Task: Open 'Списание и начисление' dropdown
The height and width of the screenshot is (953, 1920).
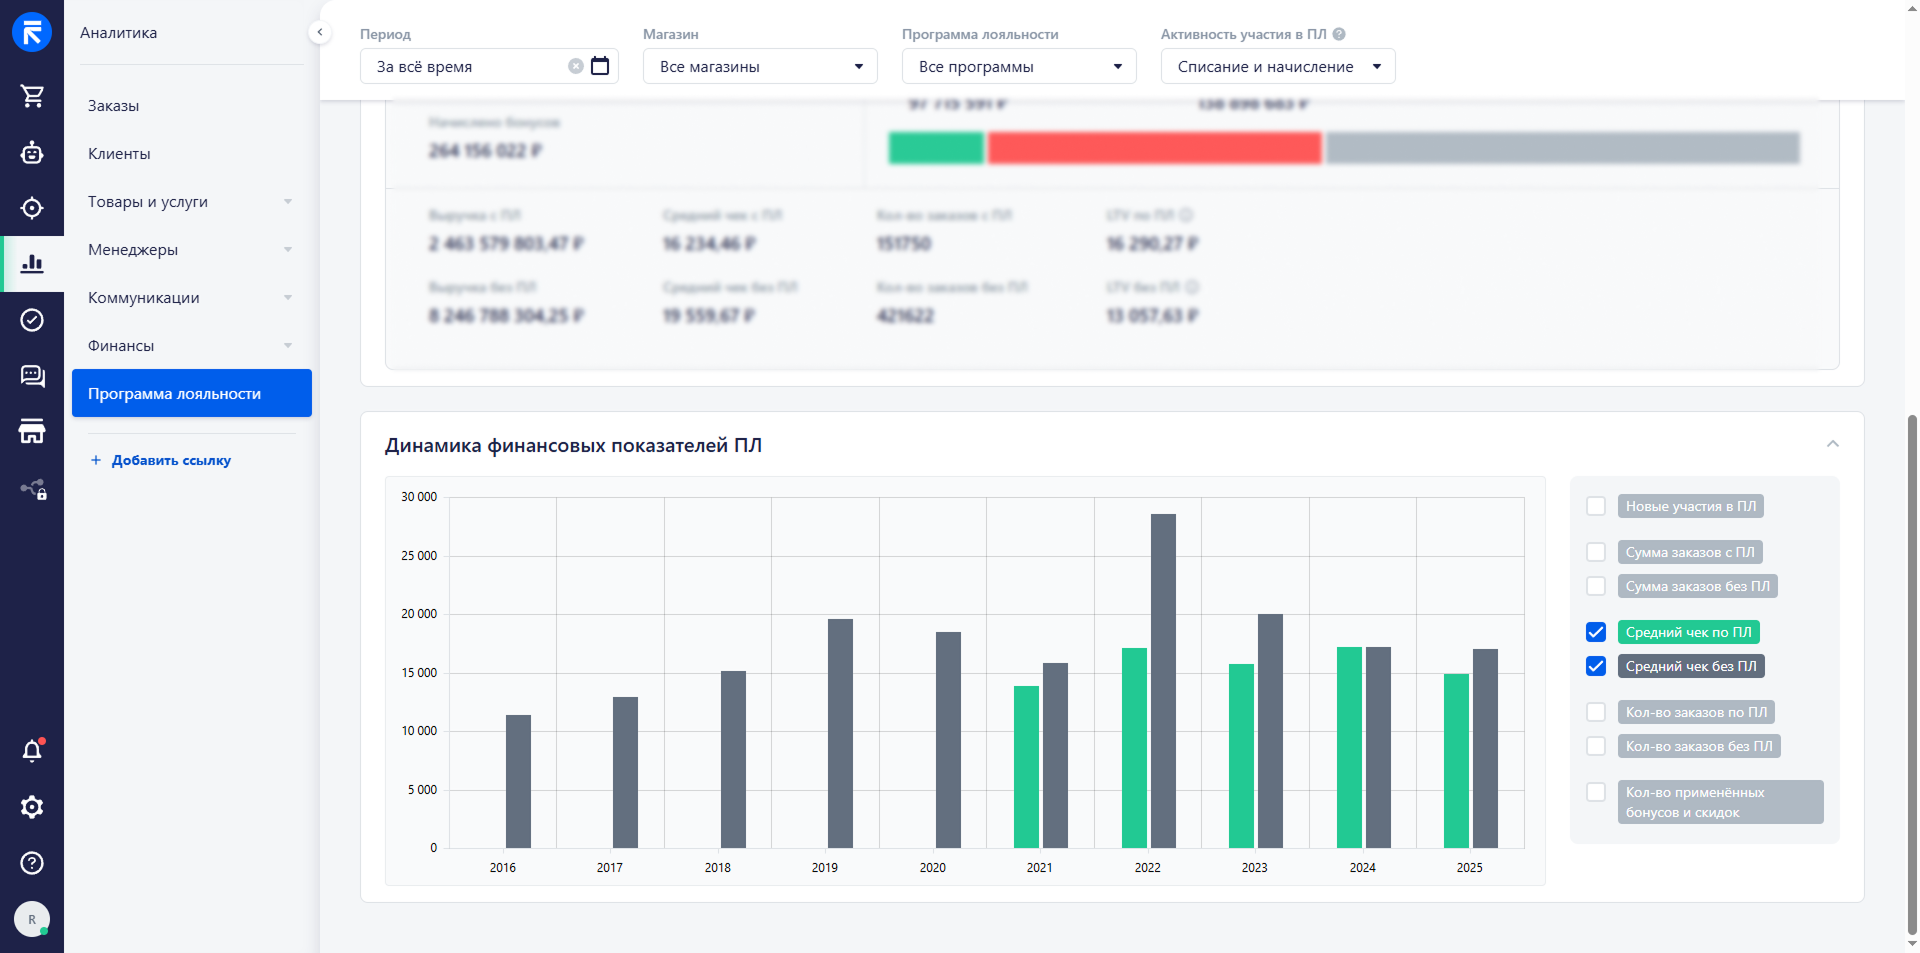Action: 1278,66
